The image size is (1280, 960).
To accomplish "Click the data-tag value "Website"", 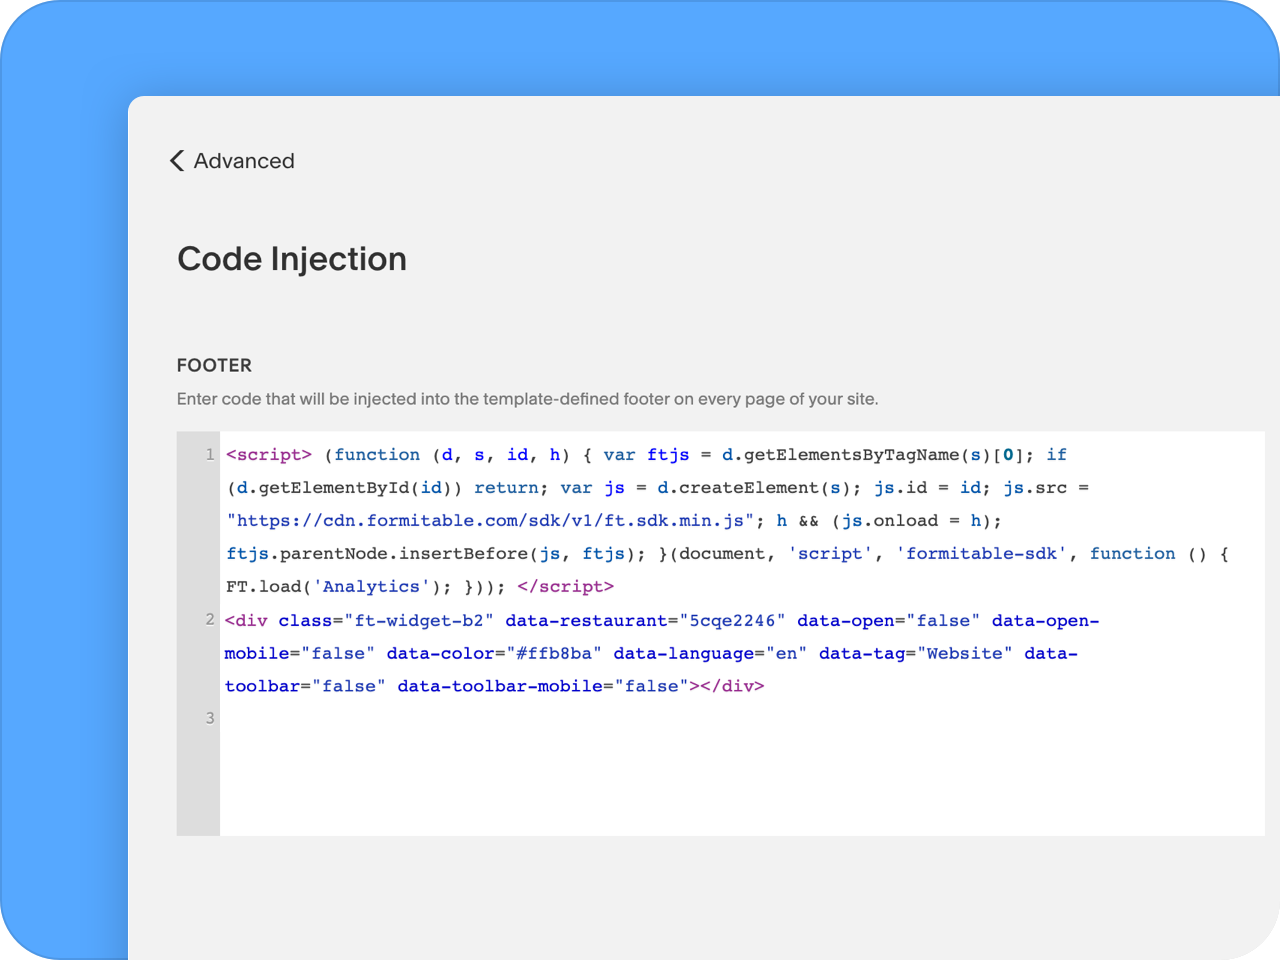I will [x=964, y=654].
